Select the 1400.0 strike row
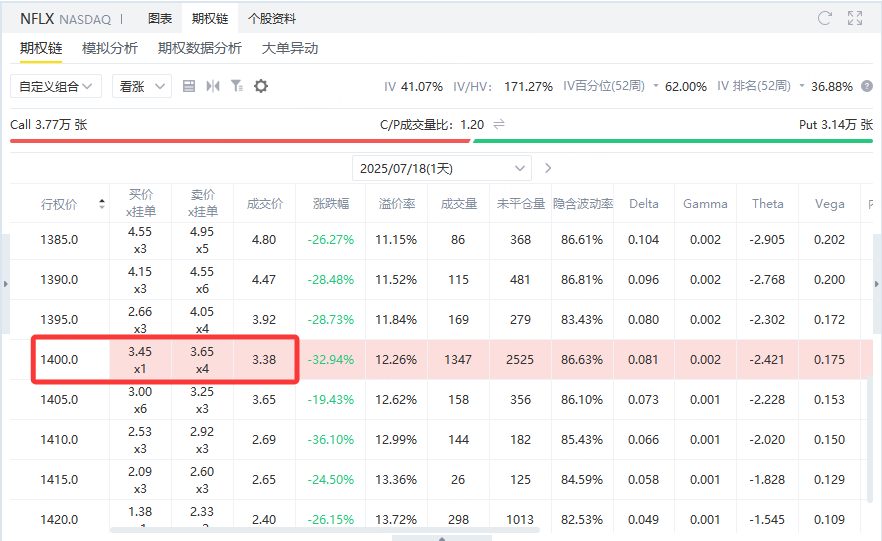 [441, 359]
